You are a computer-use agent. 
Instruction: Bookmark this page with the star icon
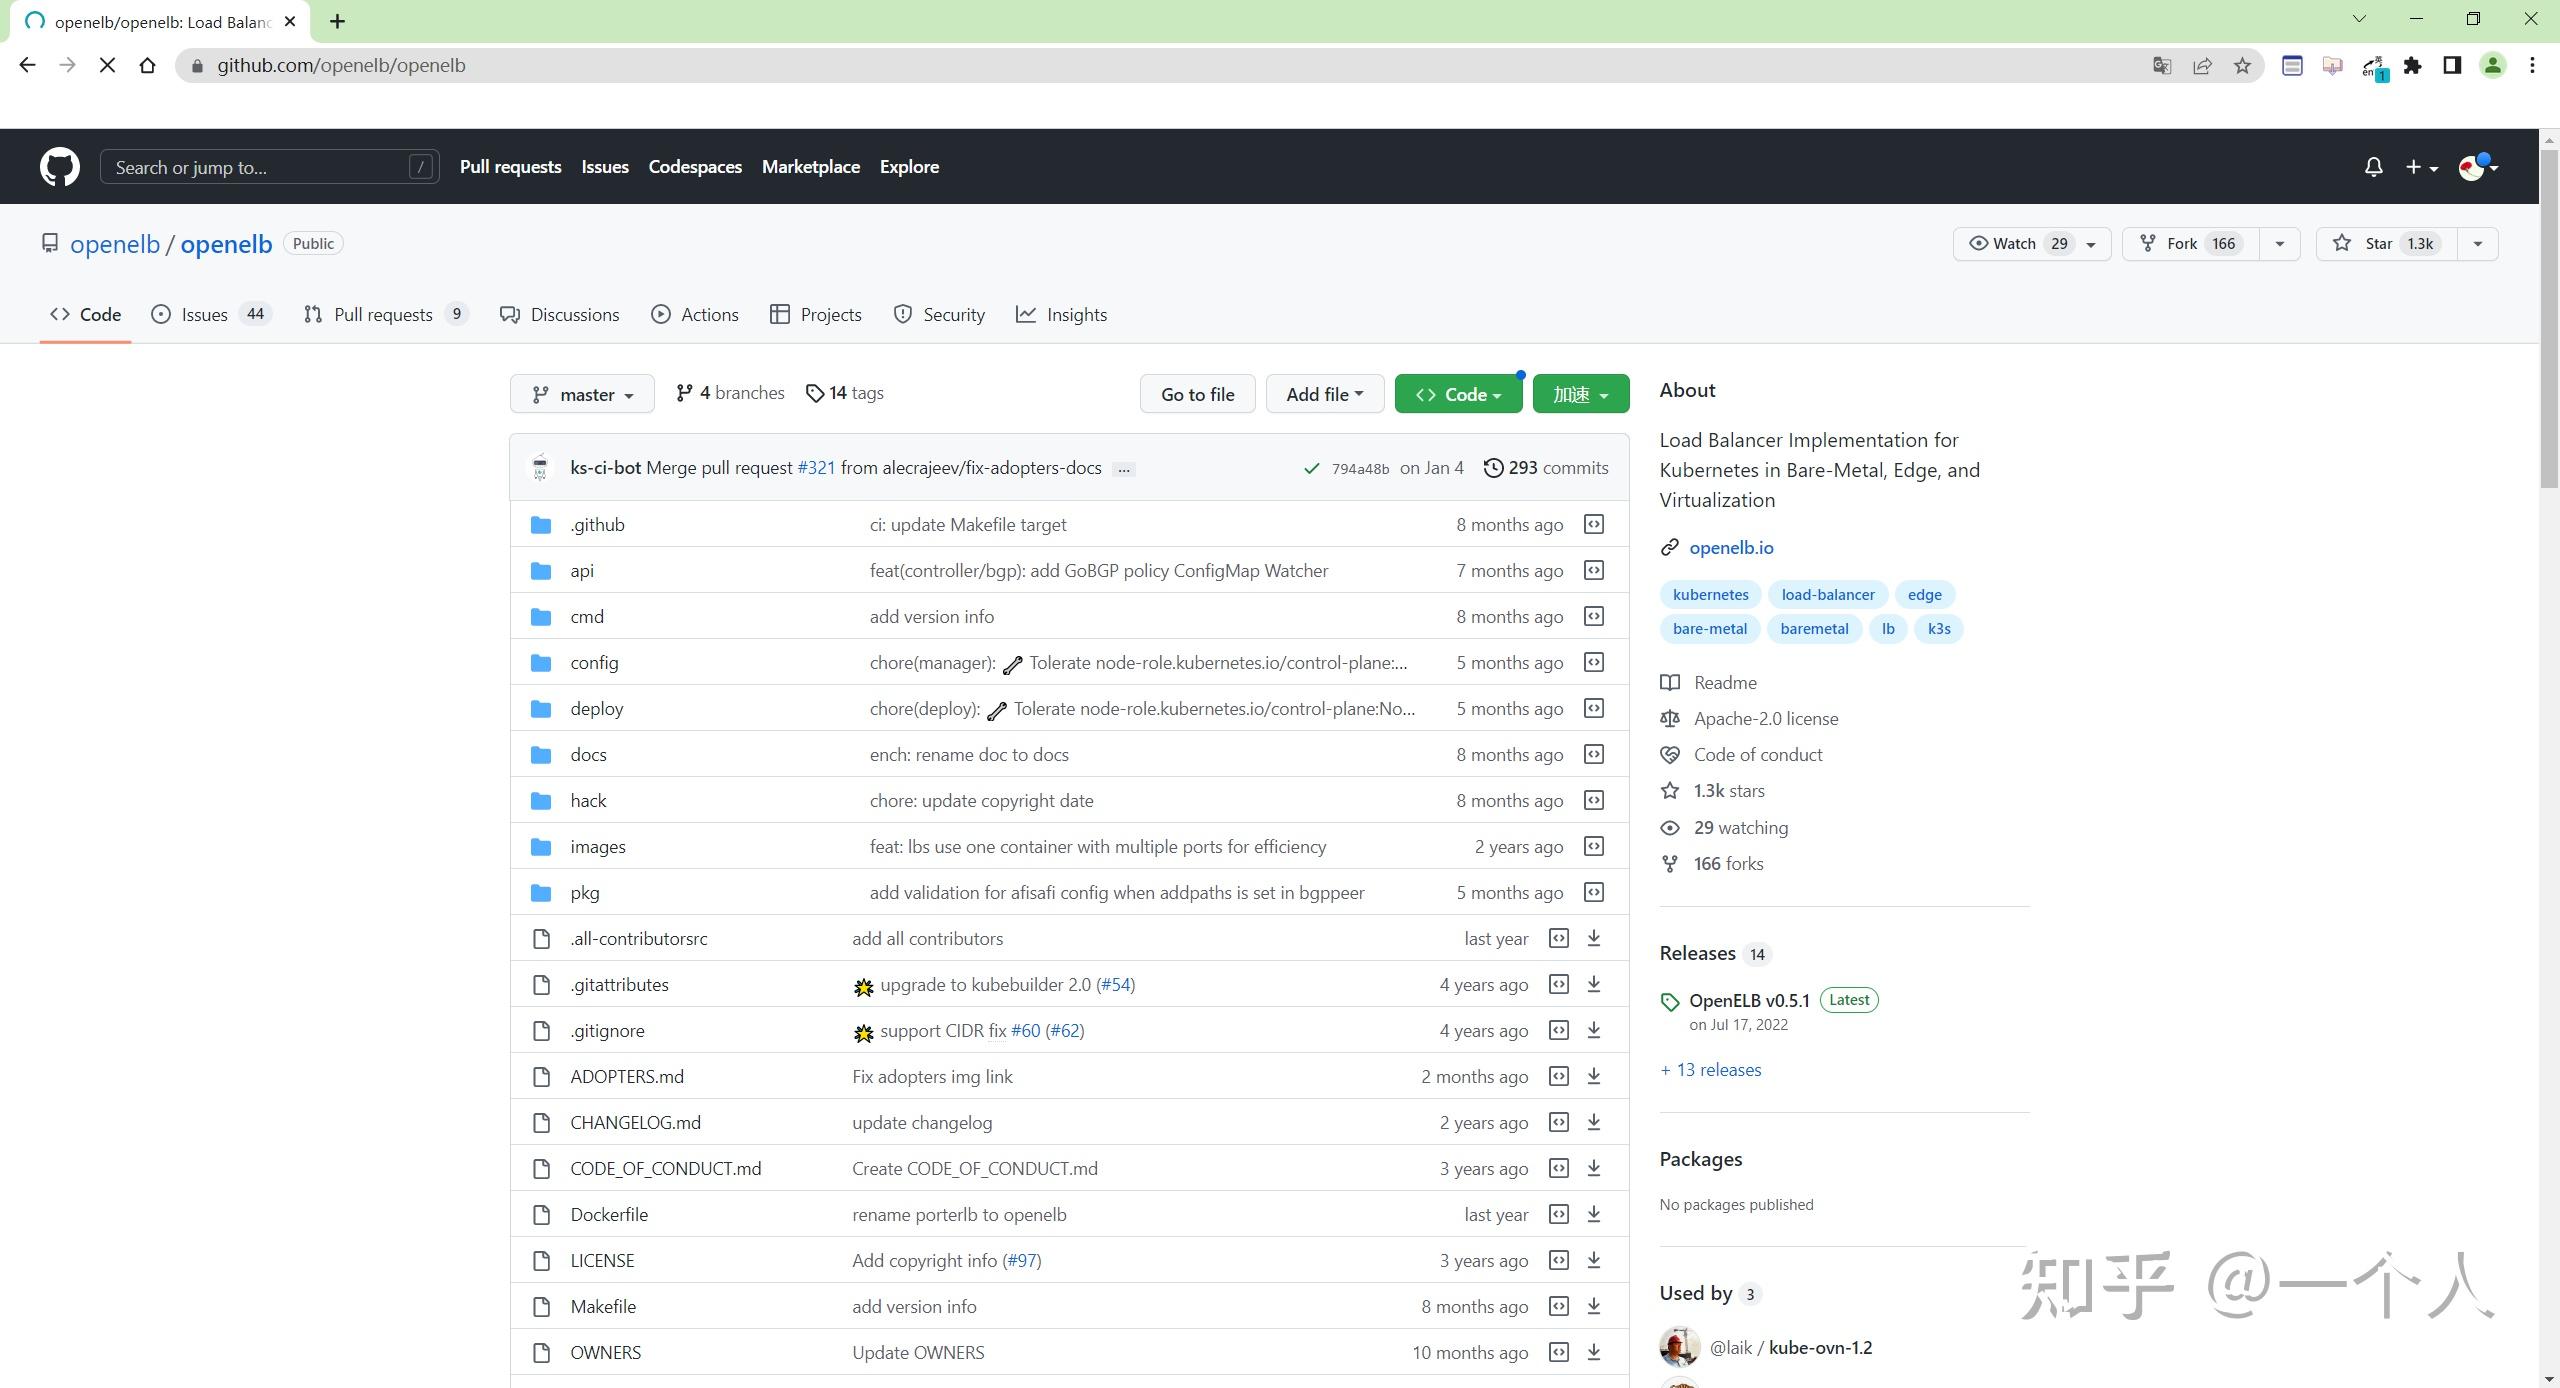pyautogui.click(x=2242, y=66)
